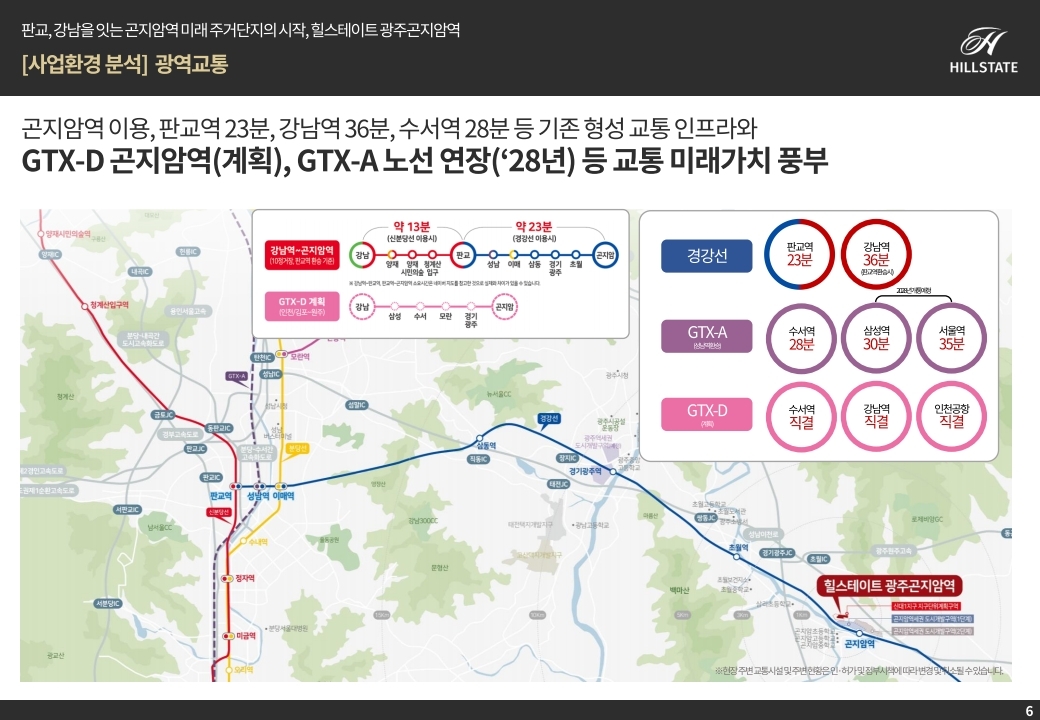
Task: Click the '삼동역' station label on the map
Action: [x=486, y=446]
